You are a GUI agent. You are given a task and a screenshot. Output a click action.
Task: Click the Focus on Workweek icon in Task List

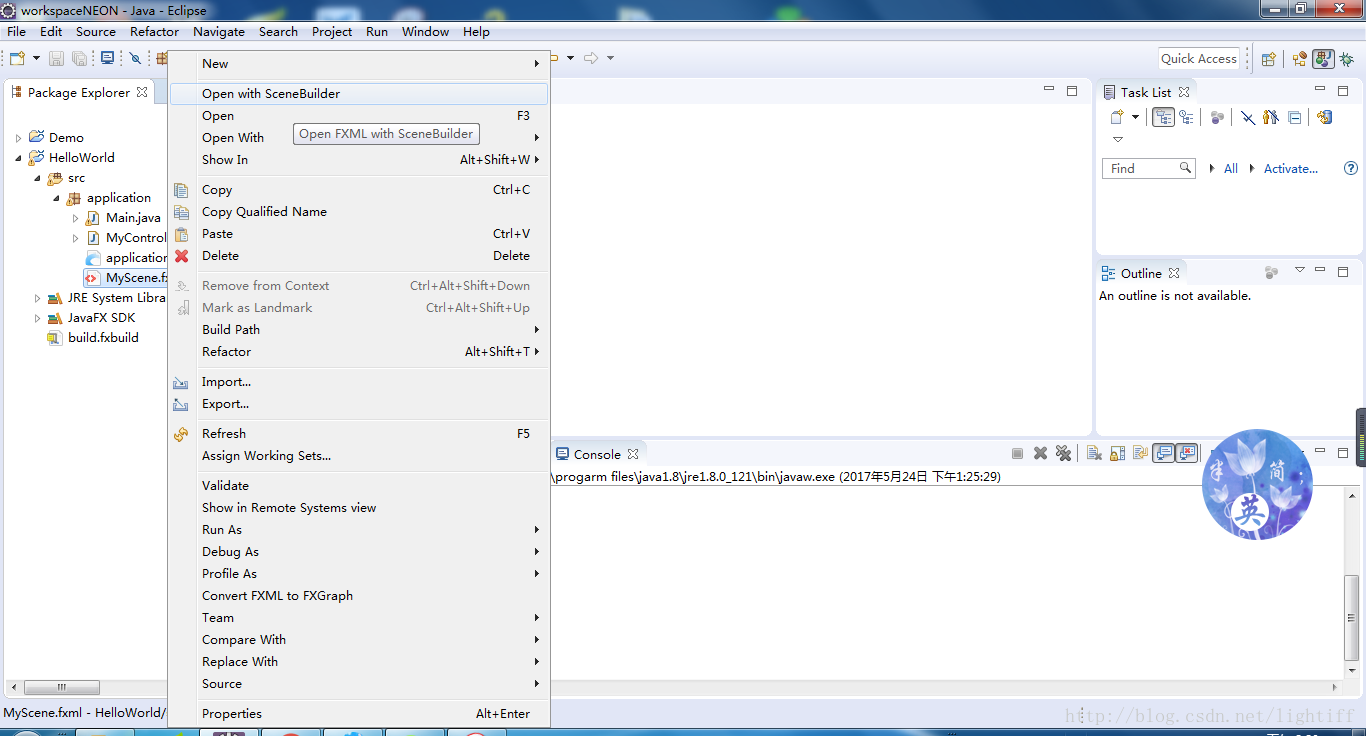[1217, 117]
